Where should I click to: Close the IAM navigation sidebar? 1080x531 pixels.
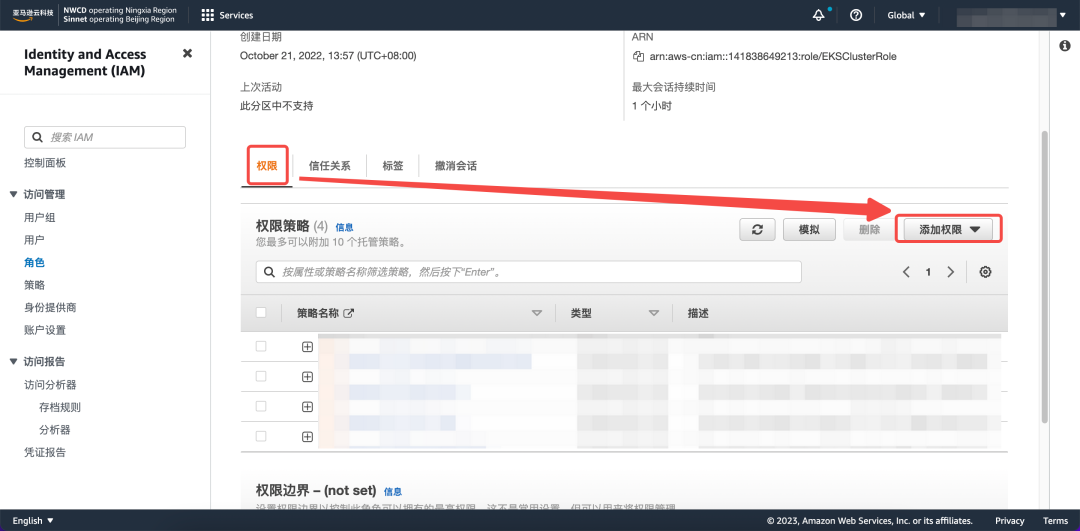tap(187, 54)
